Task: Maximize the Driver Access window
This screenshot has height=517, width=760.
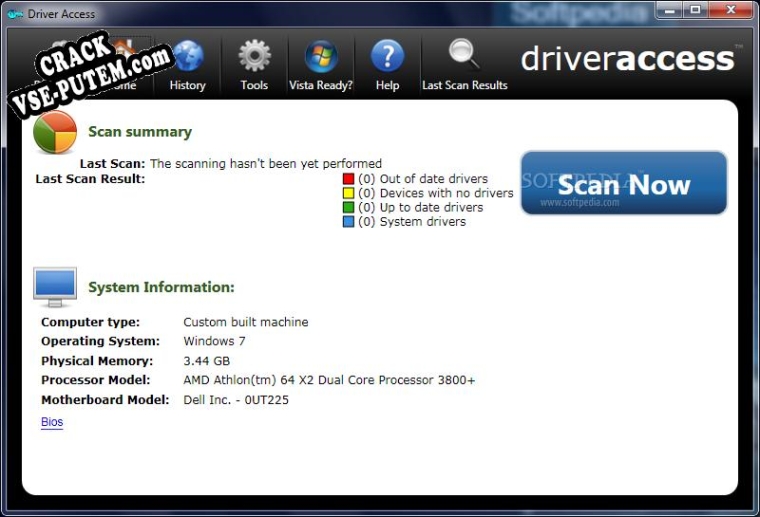Action: tap(694, 11)
